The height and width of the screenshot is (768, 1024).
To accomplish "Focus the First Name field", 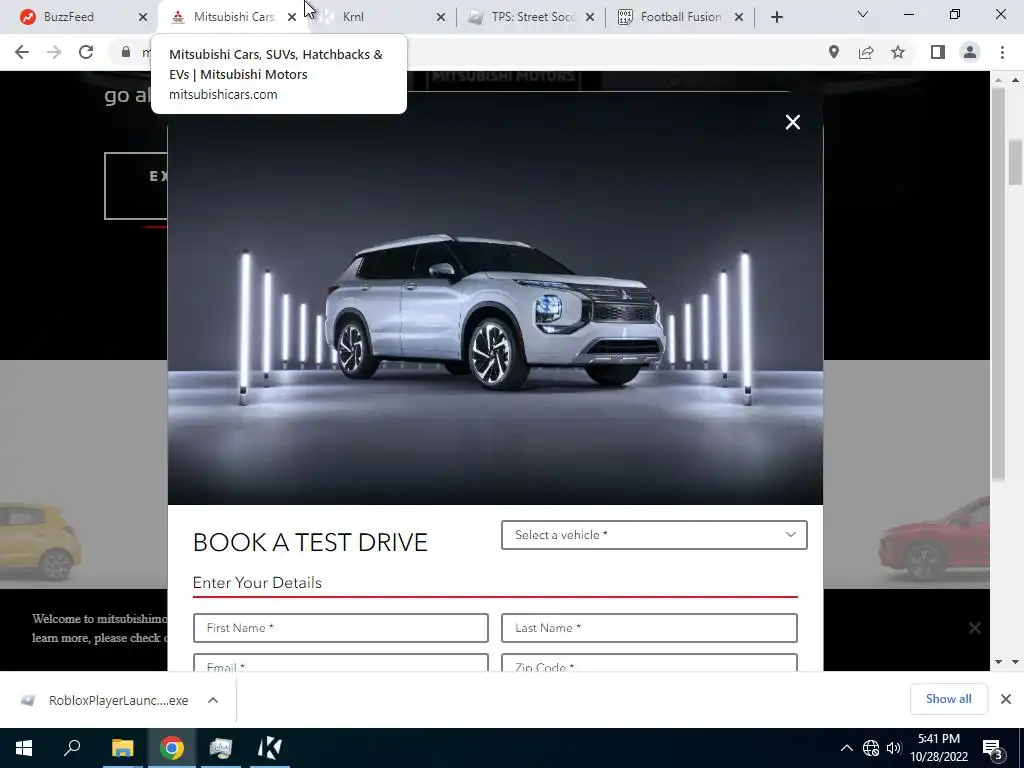I will (341, 628).
